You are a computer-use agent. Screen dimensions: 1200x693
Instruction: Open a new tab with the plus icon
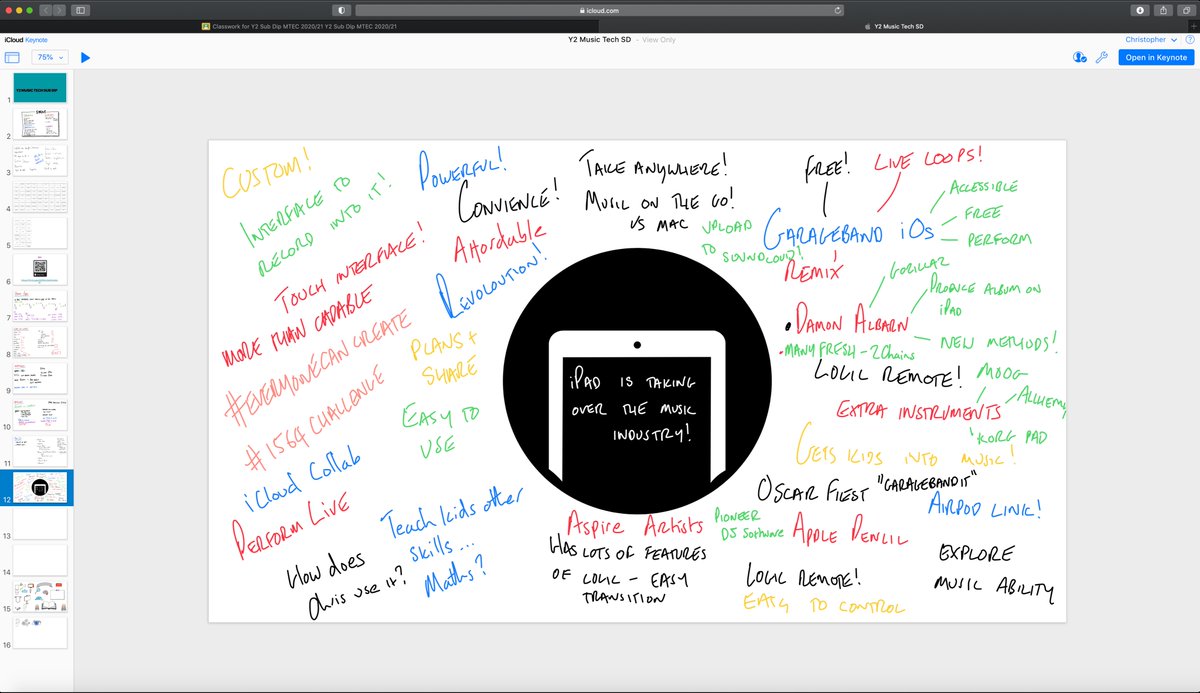click(1193, 27)
